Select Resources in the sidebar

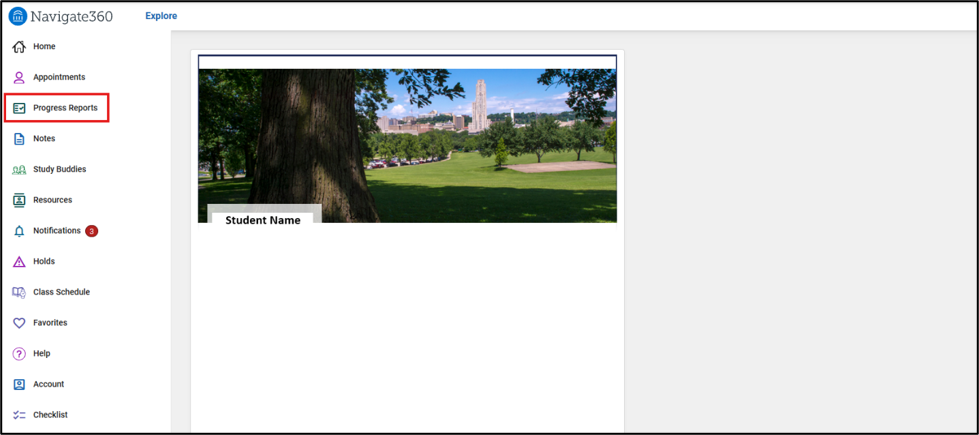tap(52, 200)
